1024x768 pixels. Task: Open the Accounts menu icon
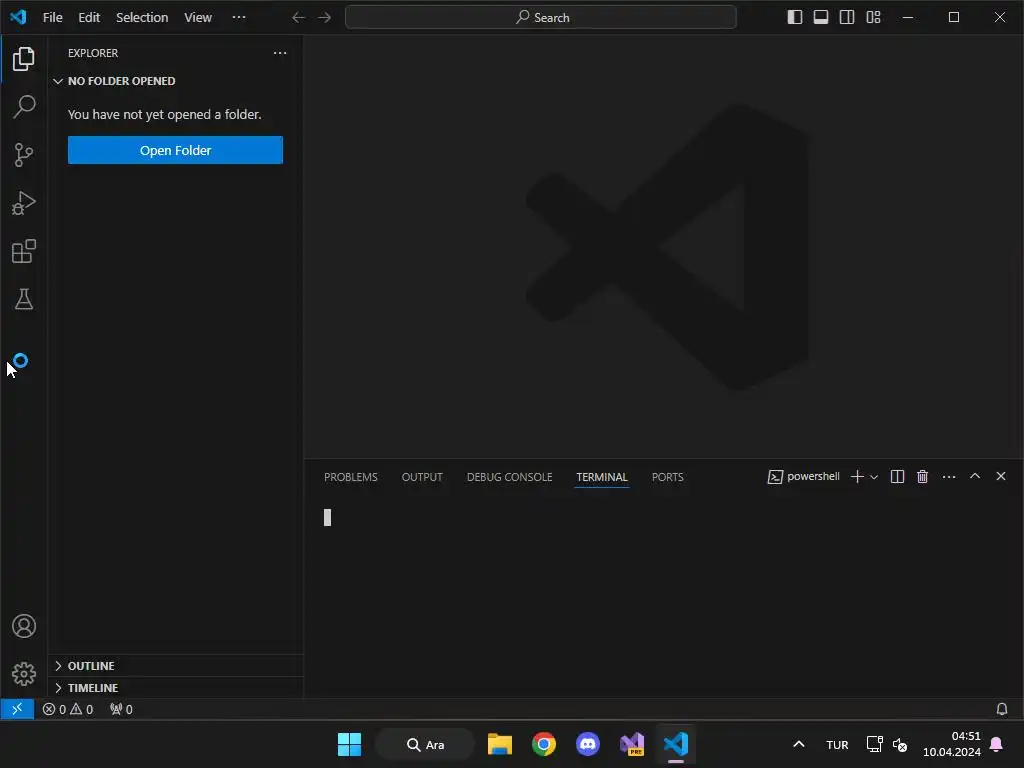click(x=24, y=626)
